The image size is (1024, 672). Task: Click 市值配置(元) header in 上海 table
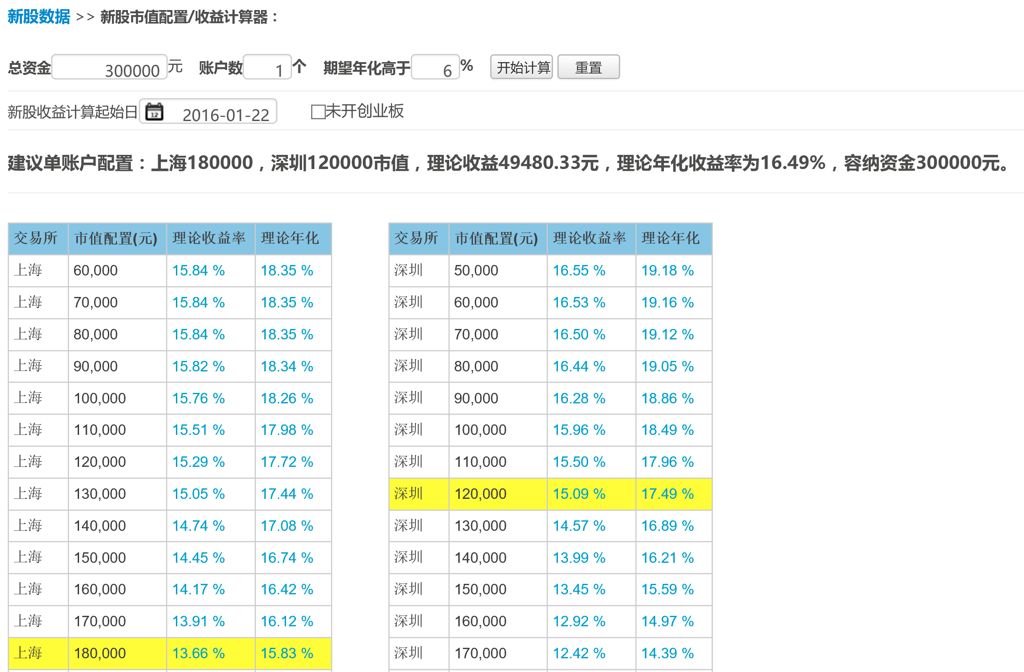point(117,238)
